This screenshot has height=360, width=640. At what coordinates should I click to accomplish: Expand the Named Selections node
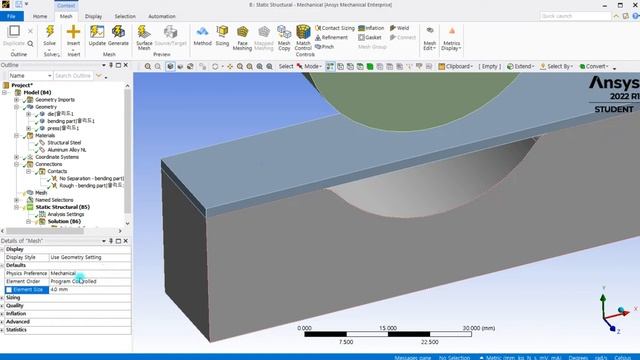(17, 200)
